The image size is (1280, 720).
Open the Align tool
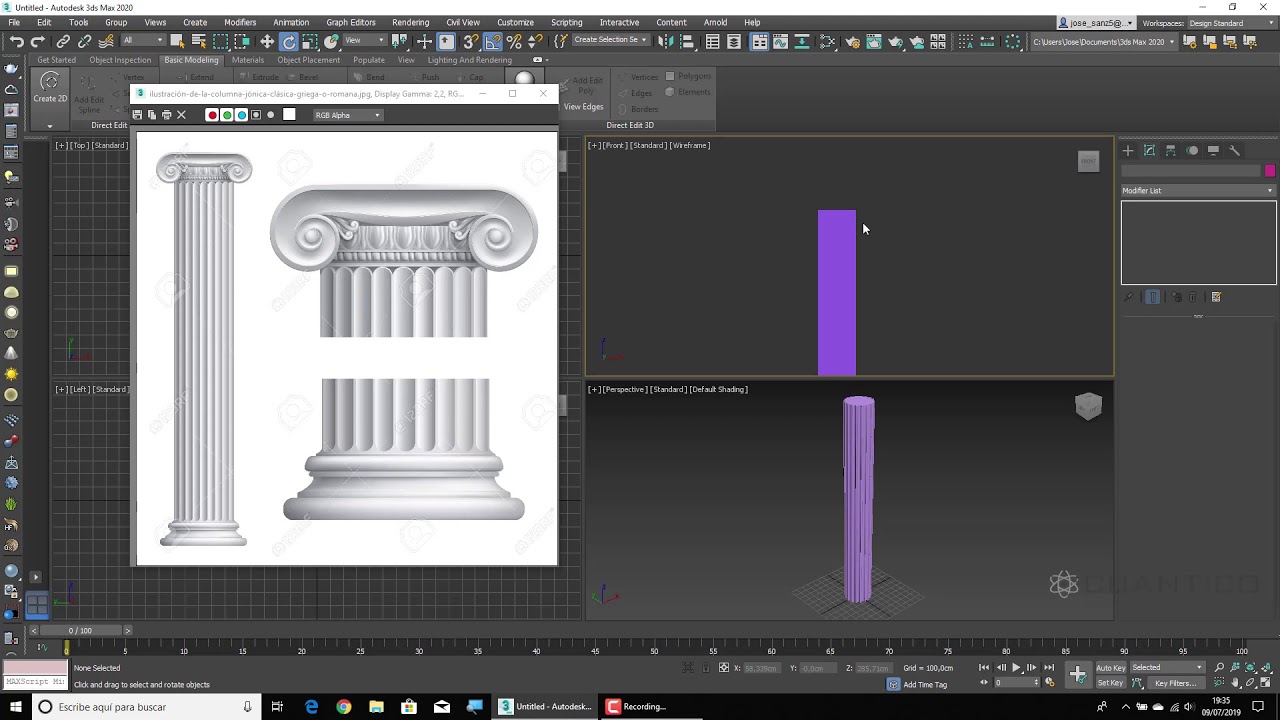(687, 41)
